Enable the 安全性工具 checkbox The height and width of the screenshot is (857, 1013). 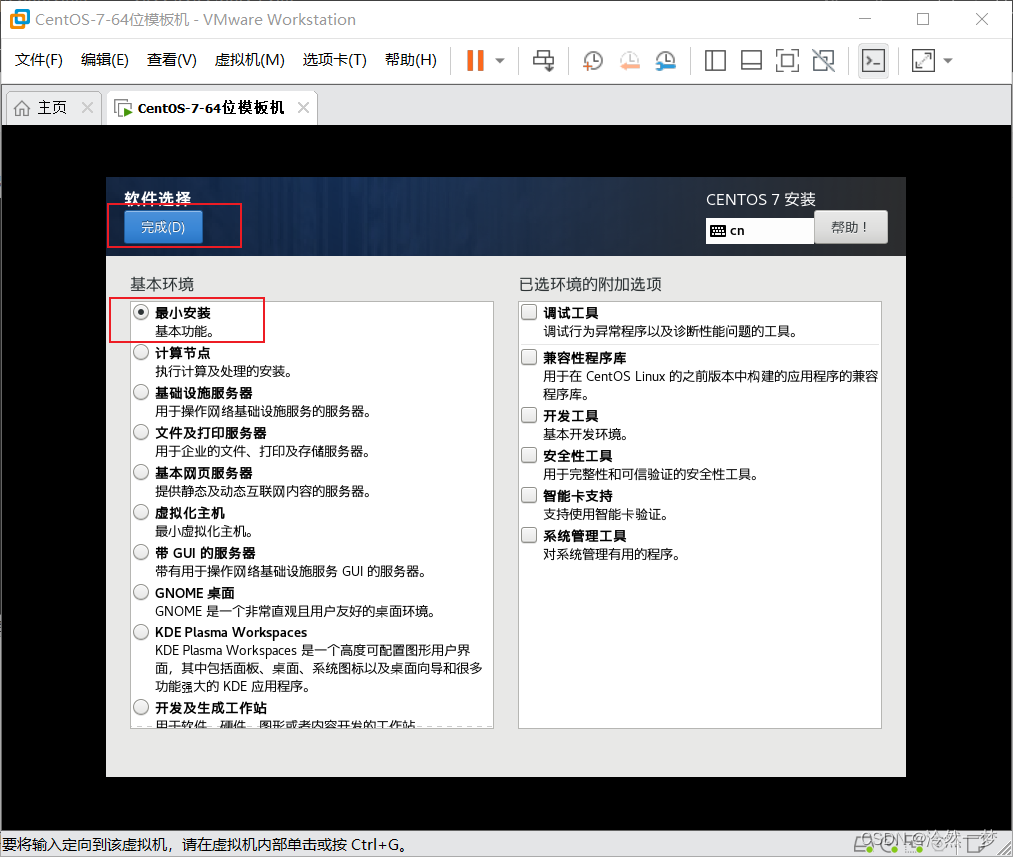pos(529,455)
